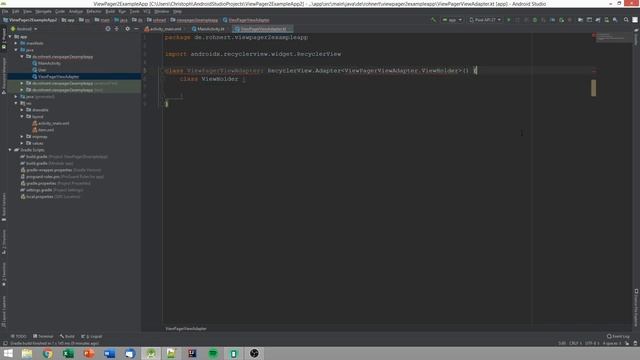This screenshot has width=640, height=360.
Task: Select User class in project tree
Action: coord(39,70)
